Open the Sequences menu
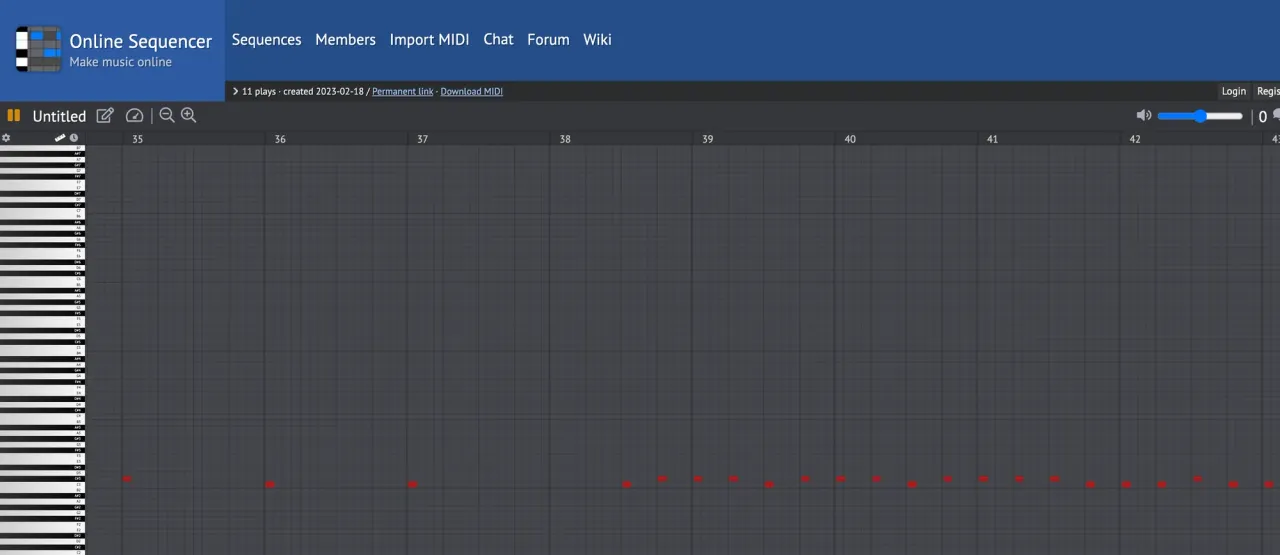 pos(266,40)
